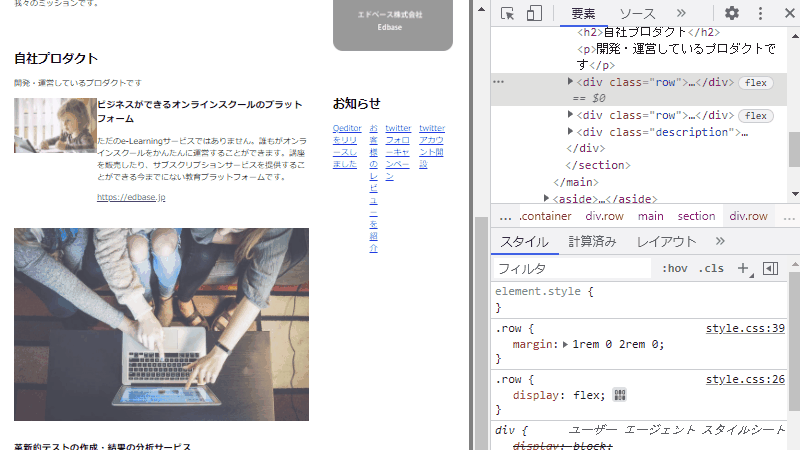800x450 pixels.
Task: Activate the inspect element picker icon
Action: click(x=508, y=13)
